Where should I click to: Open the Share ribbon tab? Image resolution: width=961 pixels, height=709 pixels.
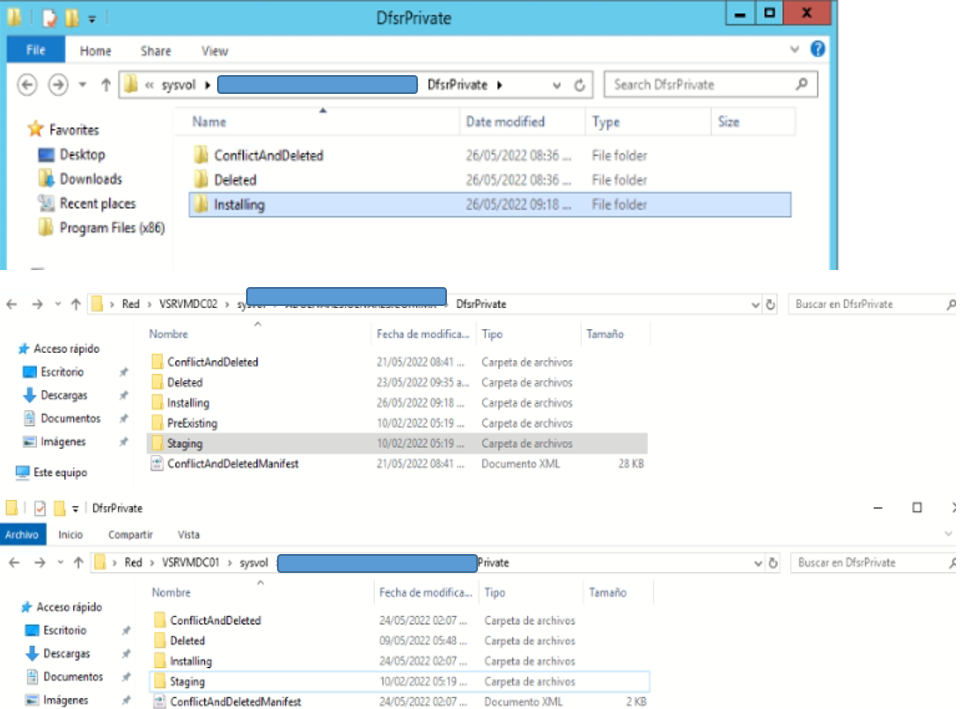pyautogui.click(x=156, y=51)
